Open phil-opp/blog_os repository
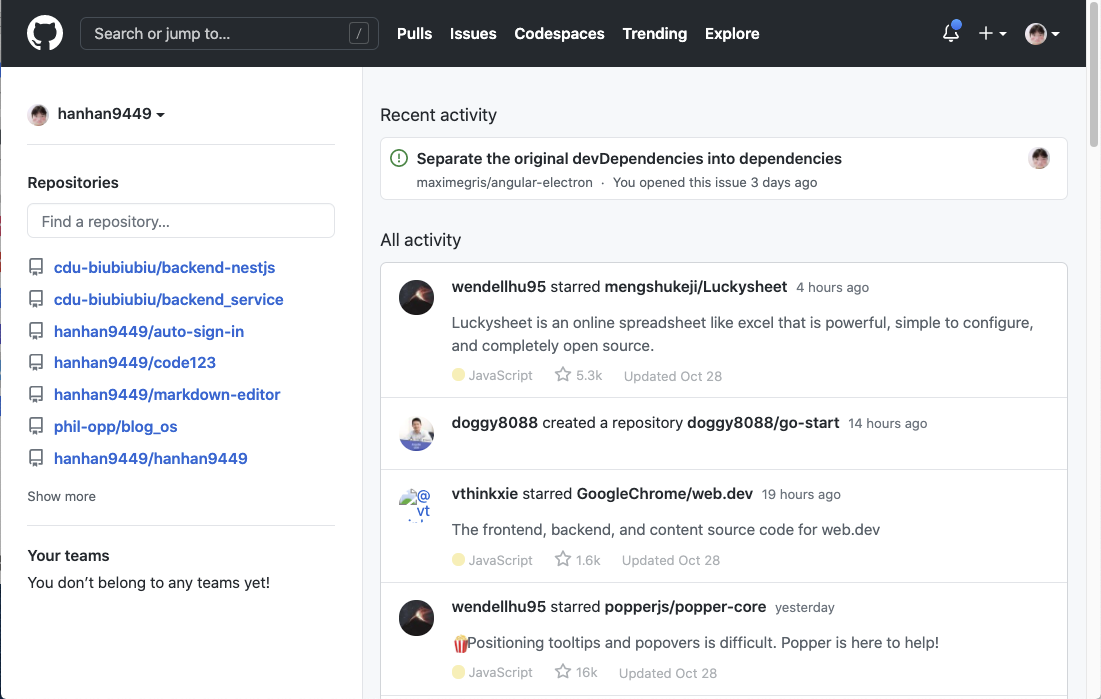The height and width of the screenshot is (699, 1101). (x=115, y=426)
